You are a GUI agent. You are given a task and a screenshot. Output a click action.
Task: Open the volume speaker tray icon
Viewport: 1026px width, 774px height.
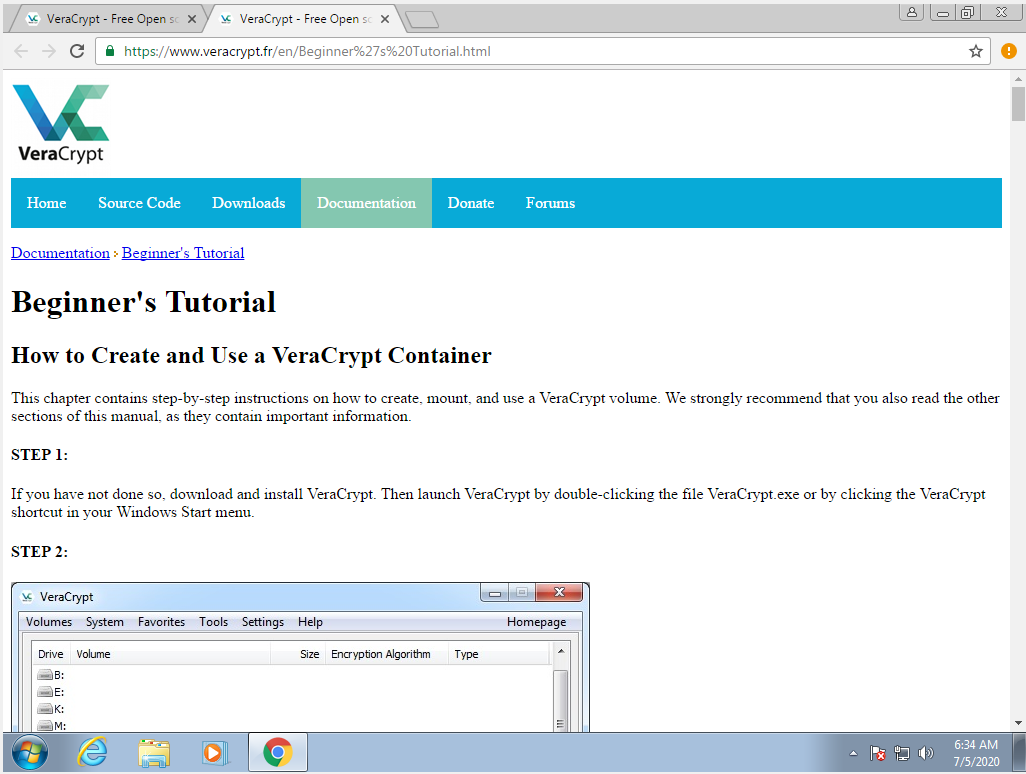point(926,753)
